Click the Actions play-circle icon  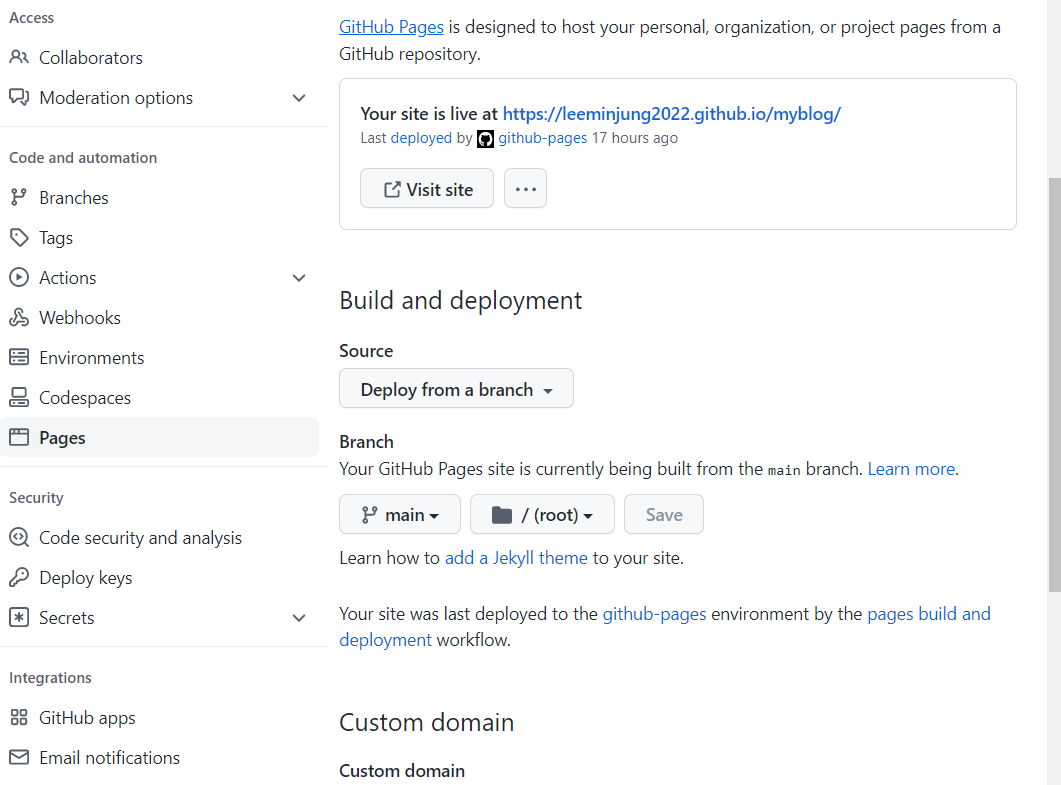[x=19, y=277]
